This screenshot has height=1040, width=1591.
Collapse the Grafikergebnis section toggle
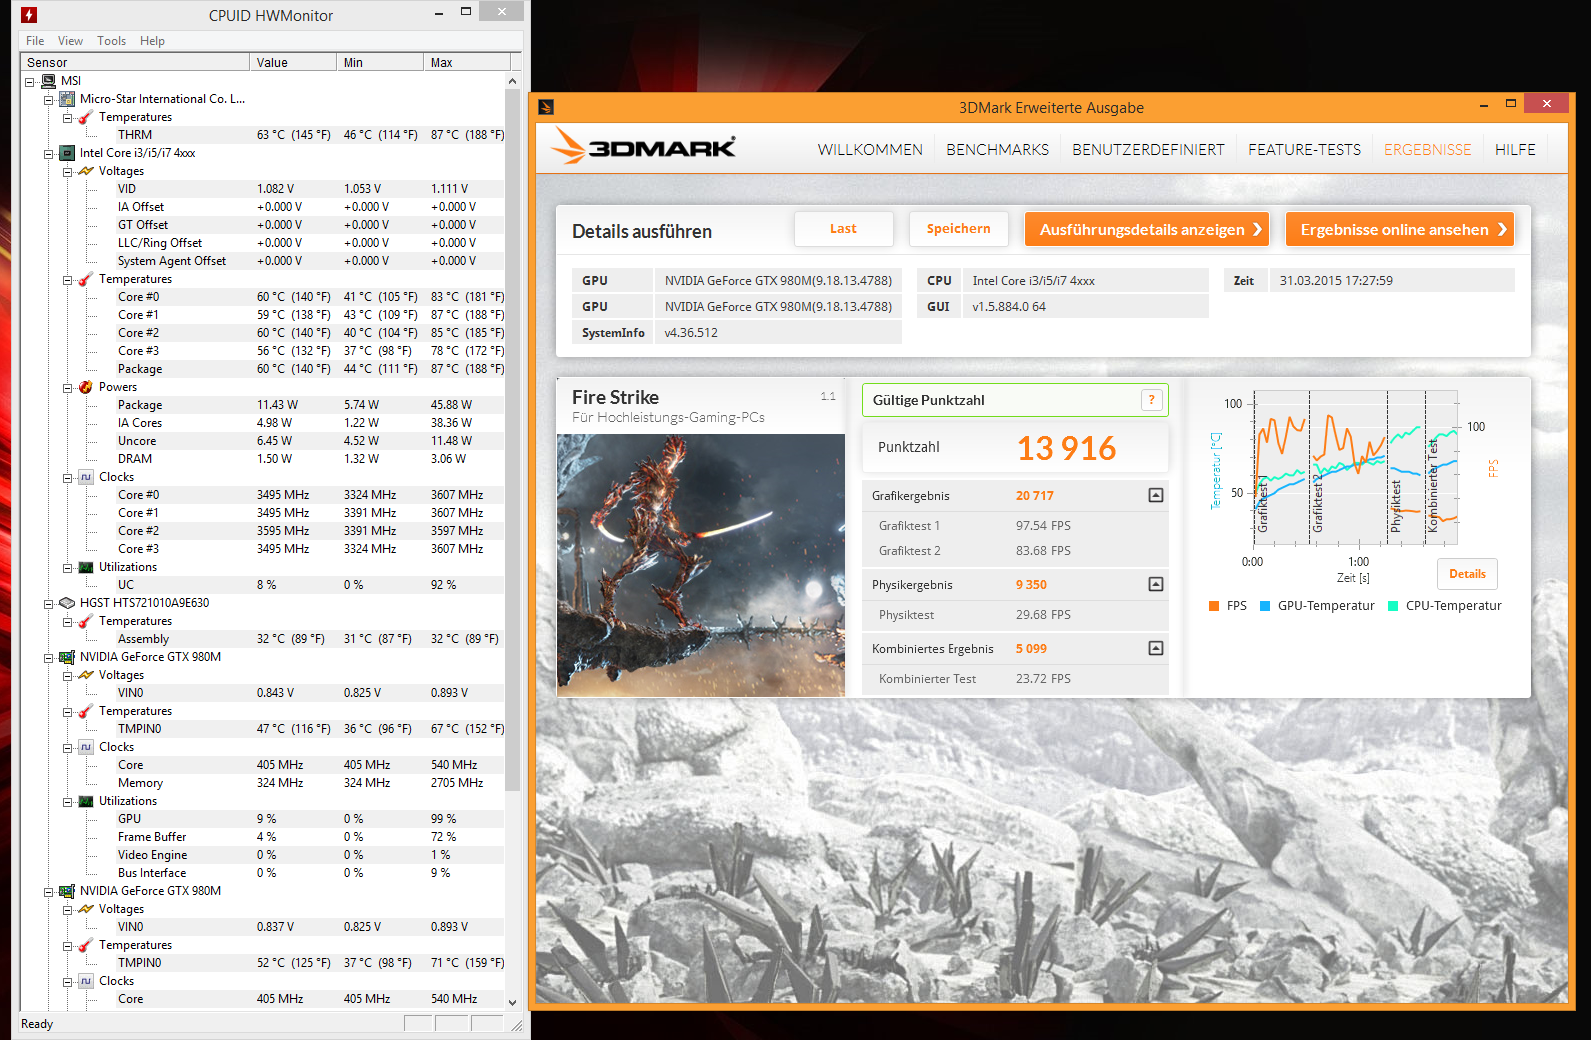pos(1156,495)
